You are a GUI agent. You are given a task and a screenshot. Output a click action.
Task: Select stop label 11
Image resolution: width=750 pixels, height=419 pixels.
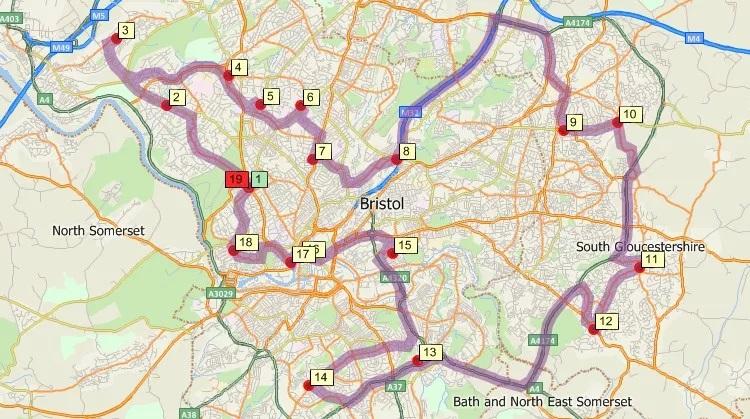click(651, 260)
